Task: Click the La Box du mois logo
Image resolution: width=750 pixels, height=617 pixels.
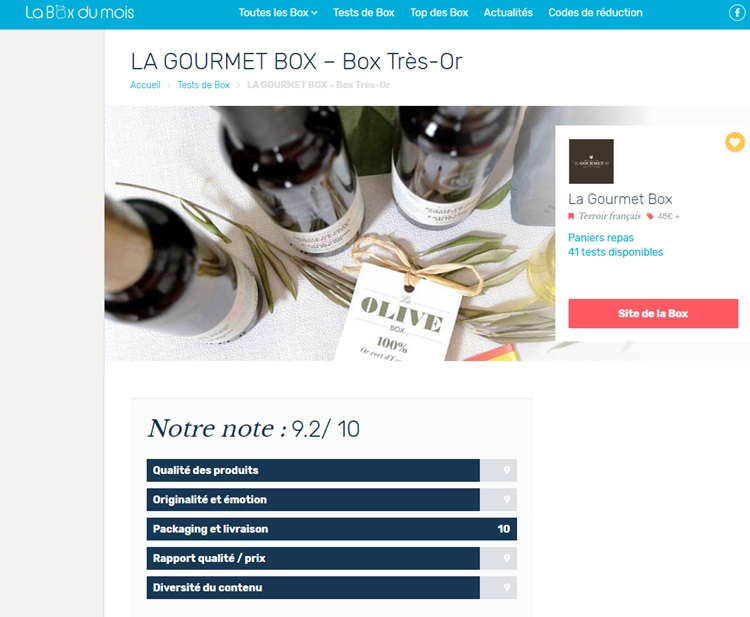Action: tap(80, 12)
